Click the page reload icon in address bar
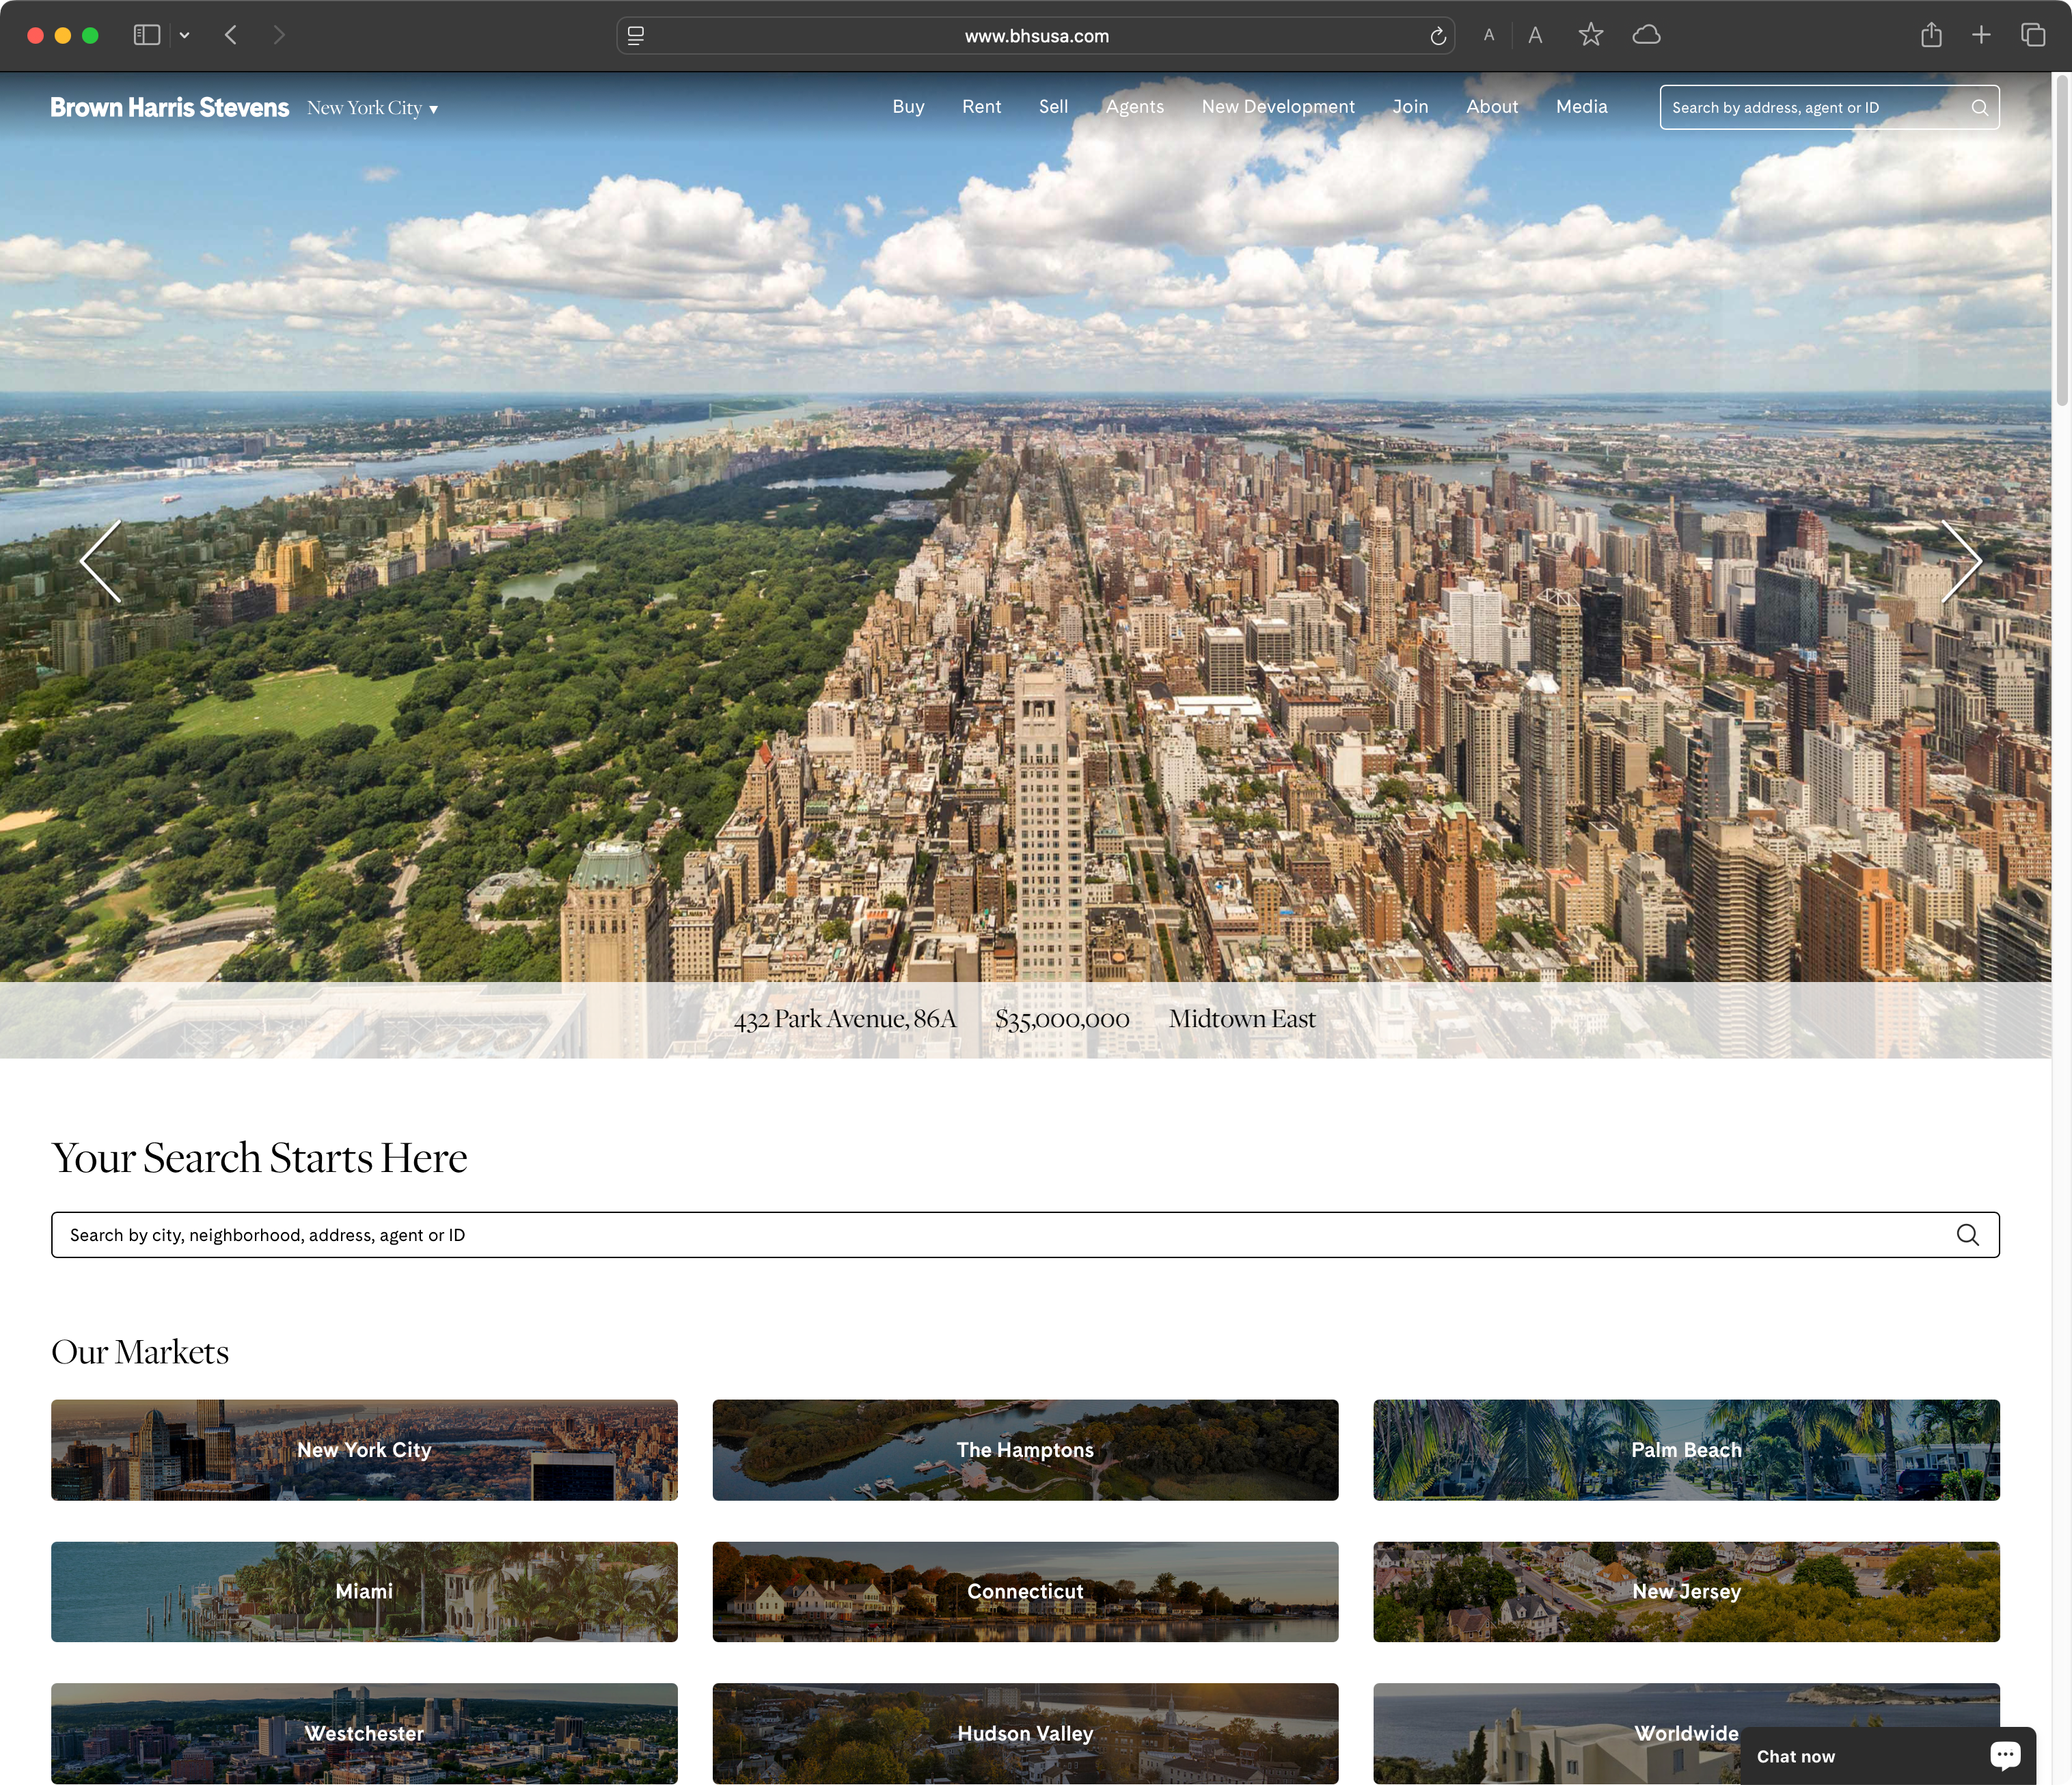Screen dimensions: 2072x1785 point(1437,36)
